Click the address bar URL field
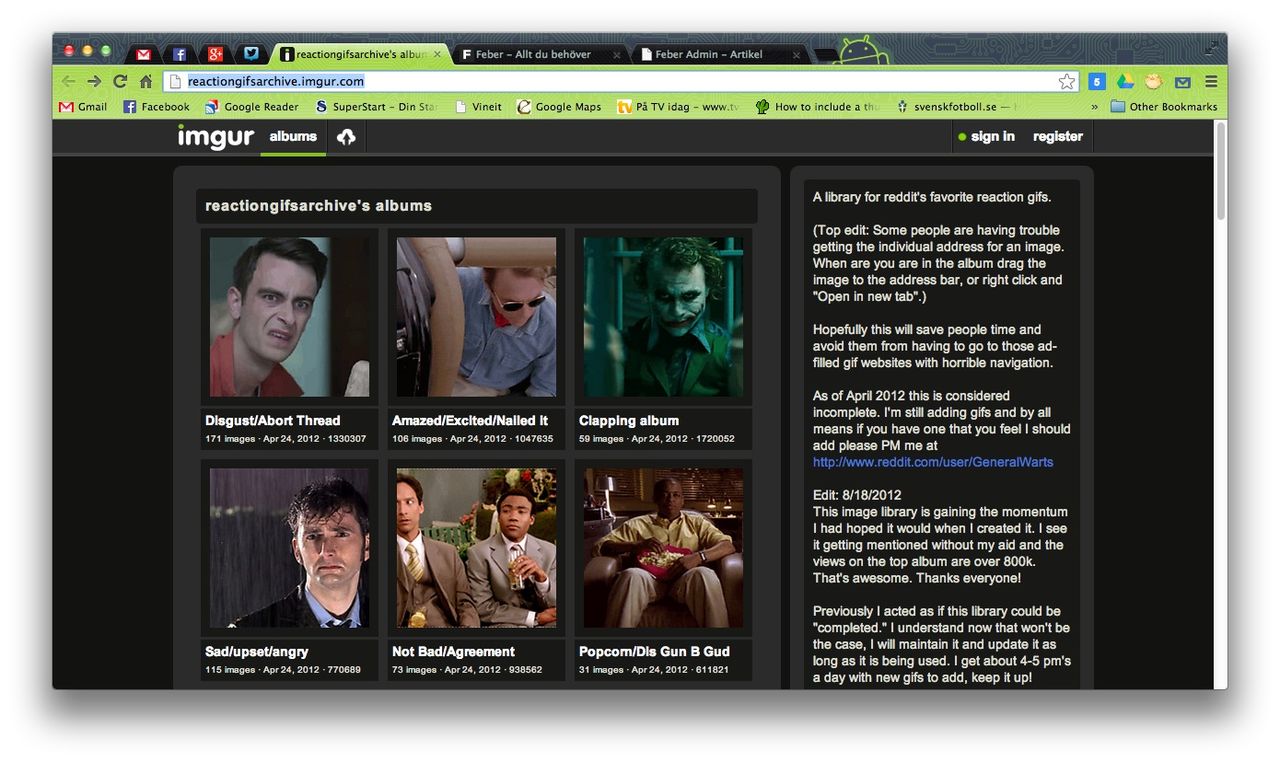This screenshot has height=762, width=1280. (x=620, y=81)
